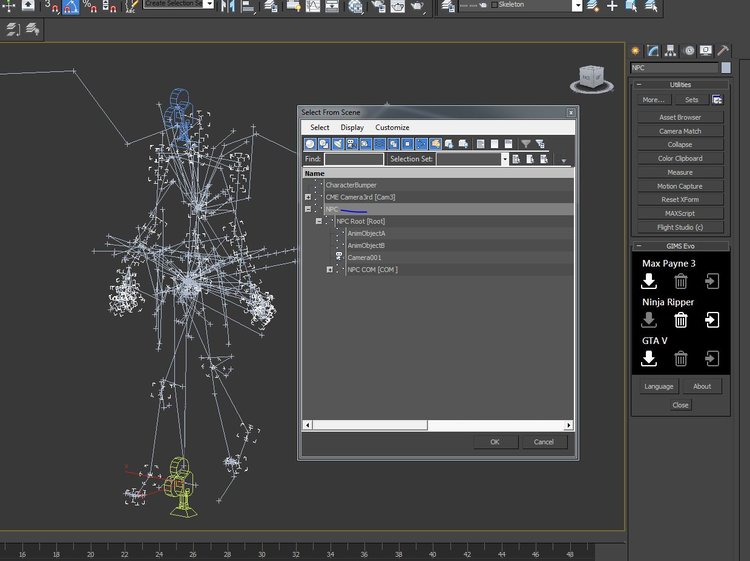This screenshot has height=561, width=750.
Task: Click the Percent Snap toggle icon
Action: (89, 6)
